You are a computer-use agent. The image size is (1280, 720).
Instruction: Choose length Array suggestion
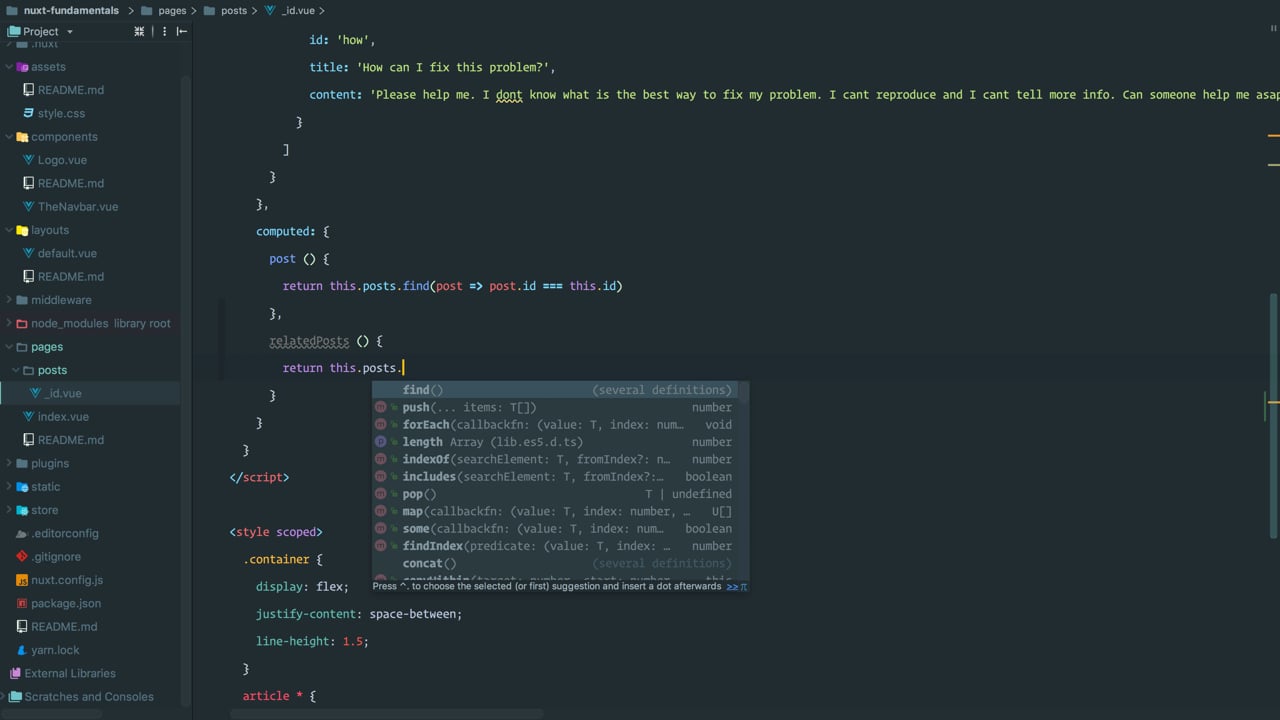tap(555, 442)
